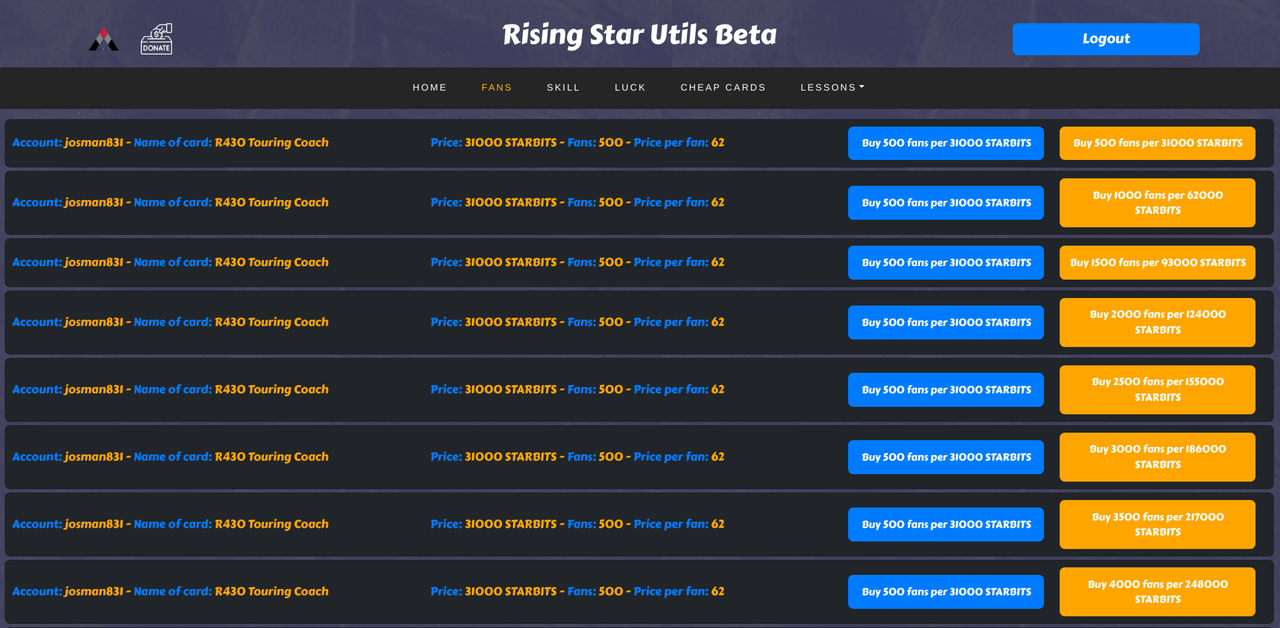Click Buy 4000 fans per 248000 STARBITS
The image size is (1280, 628).
click(x=1157, y=592)
